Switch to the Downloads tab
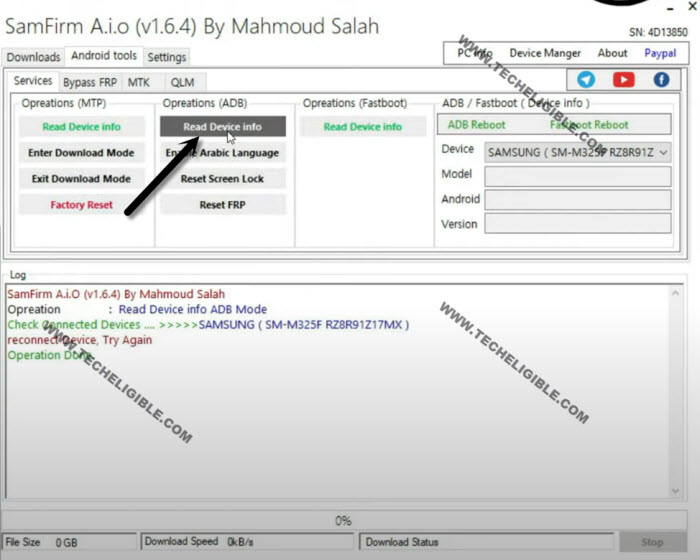This screenshot has width=700, height=560. pyautogui.click(x=33, y=57)
